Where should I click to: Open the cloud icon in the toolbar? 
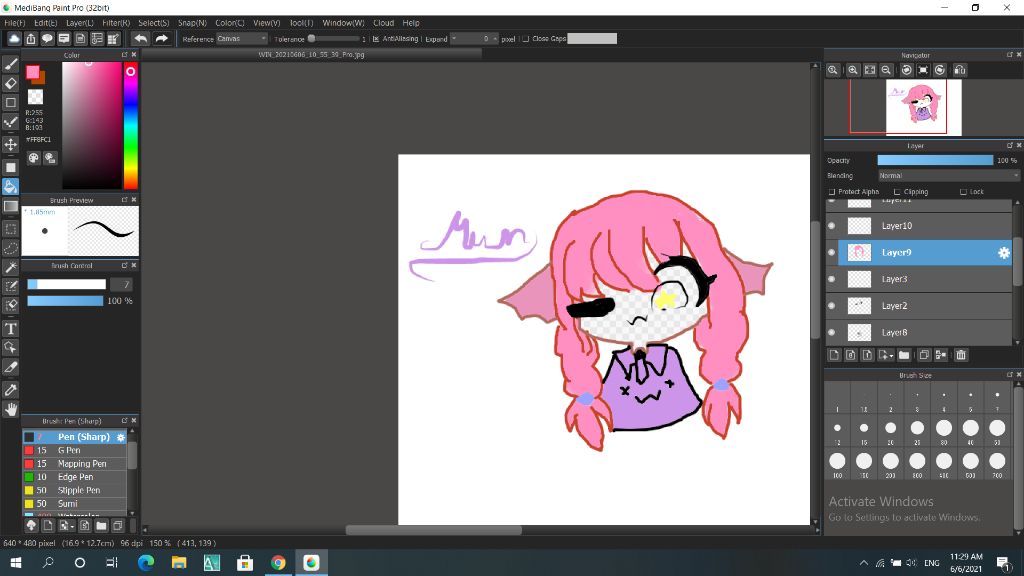14,39
